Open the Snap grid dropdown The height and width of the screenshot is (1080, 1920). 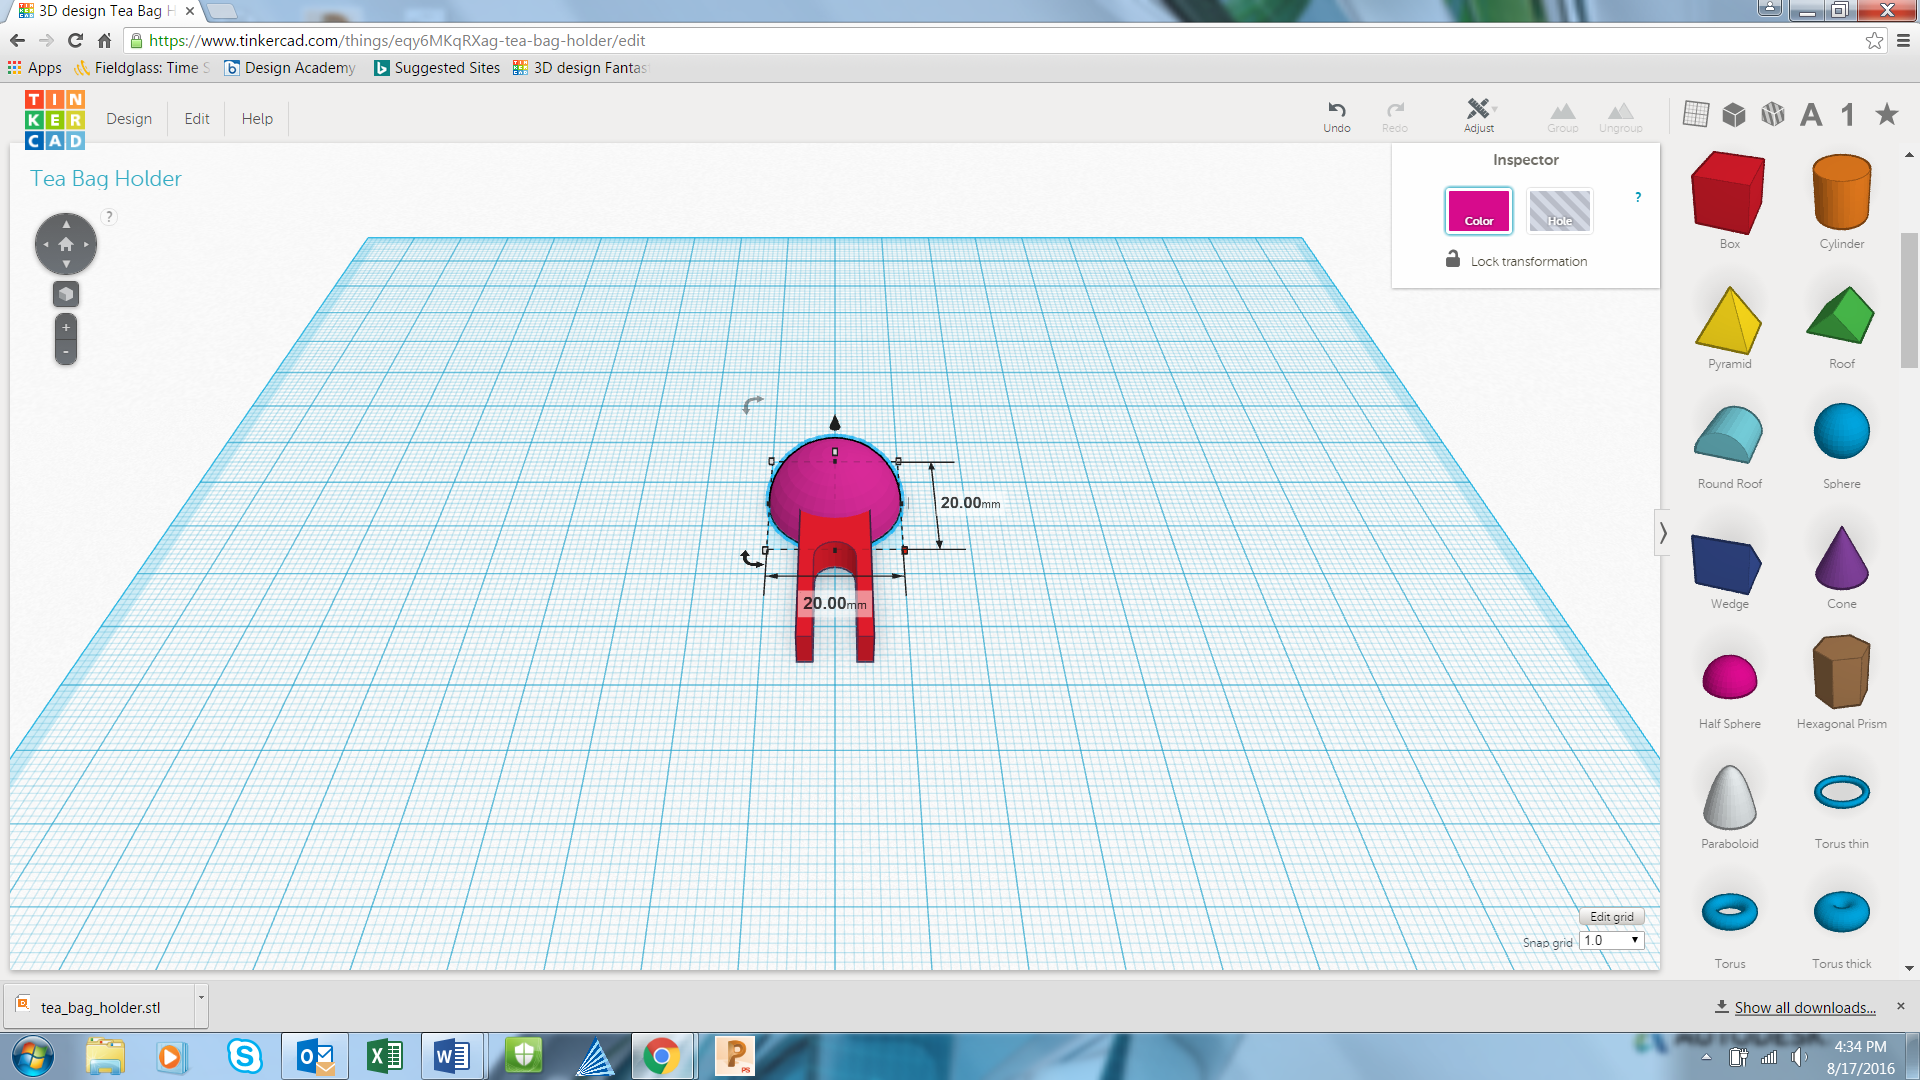click(x=1611, y=941)
